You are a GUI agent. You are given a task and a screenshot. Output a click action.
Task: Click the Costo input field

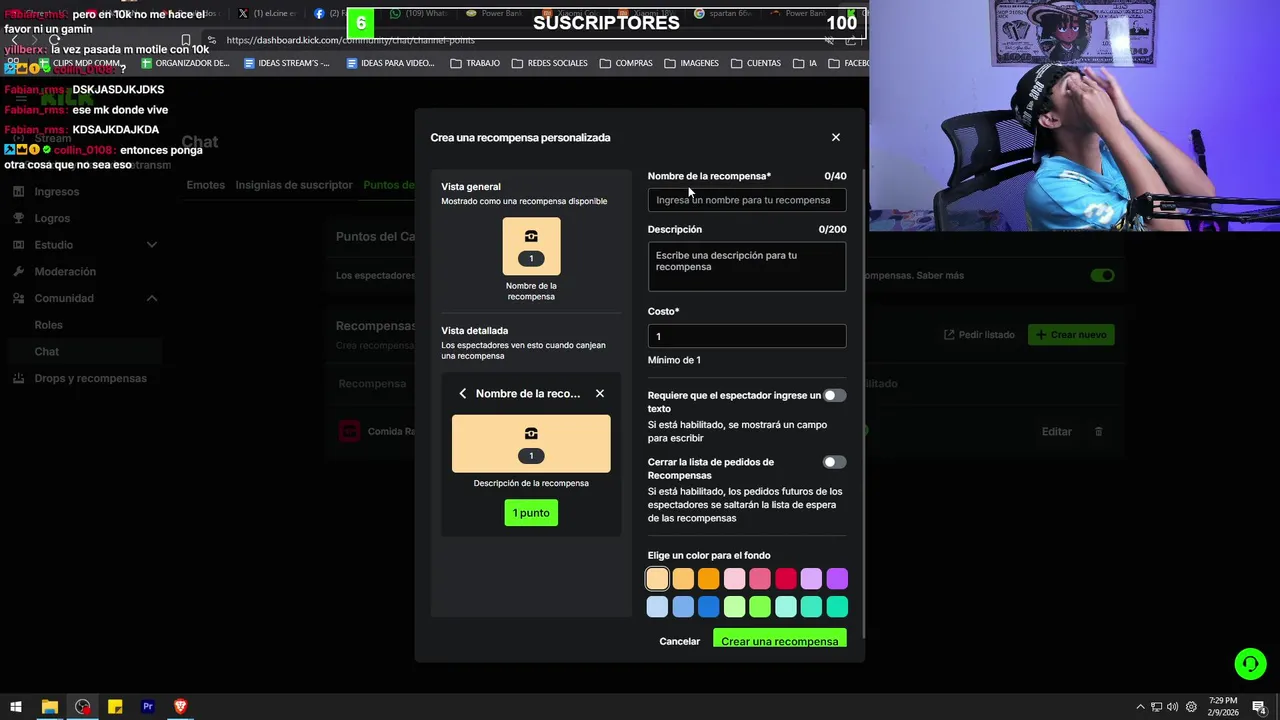pos(747,336)
